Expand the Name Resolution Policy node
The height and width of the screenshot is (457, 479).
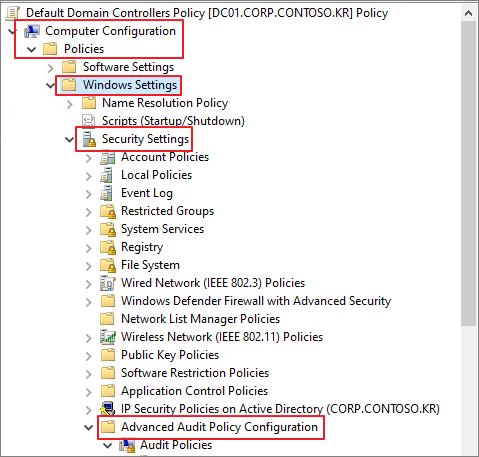[x=70, y=104]
